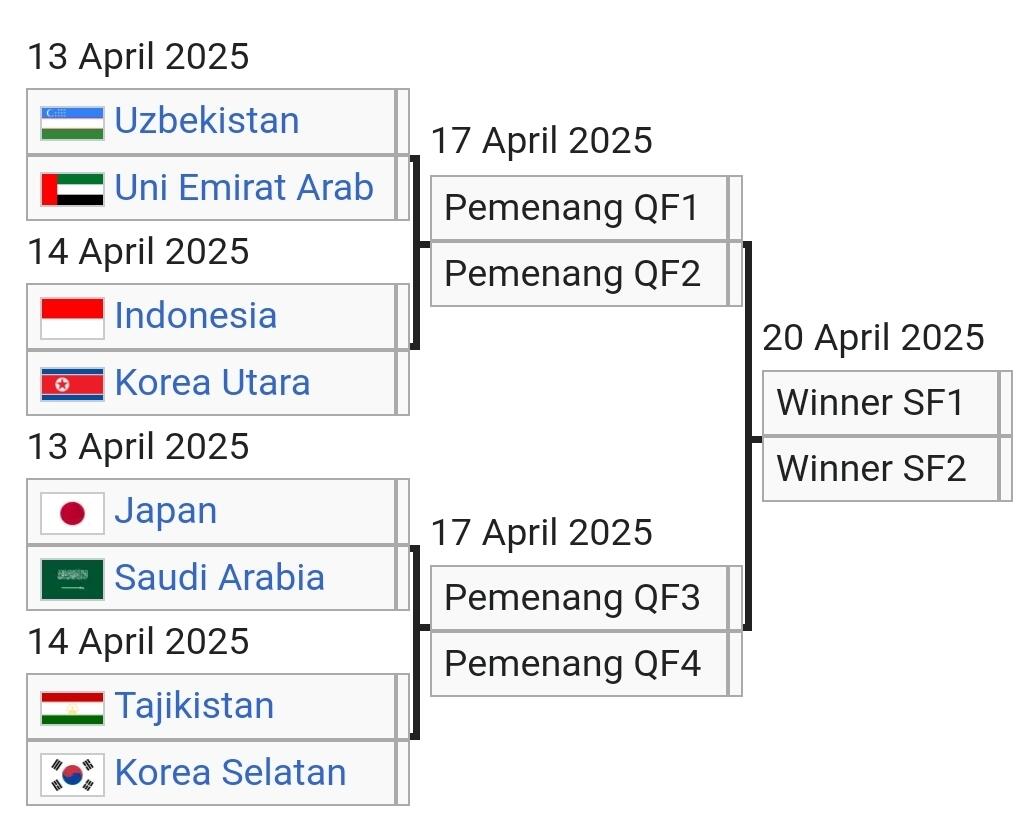This screenshot has height=831, width=1017.
Task: Open the Korea Utara link
Action: [212, 383]
